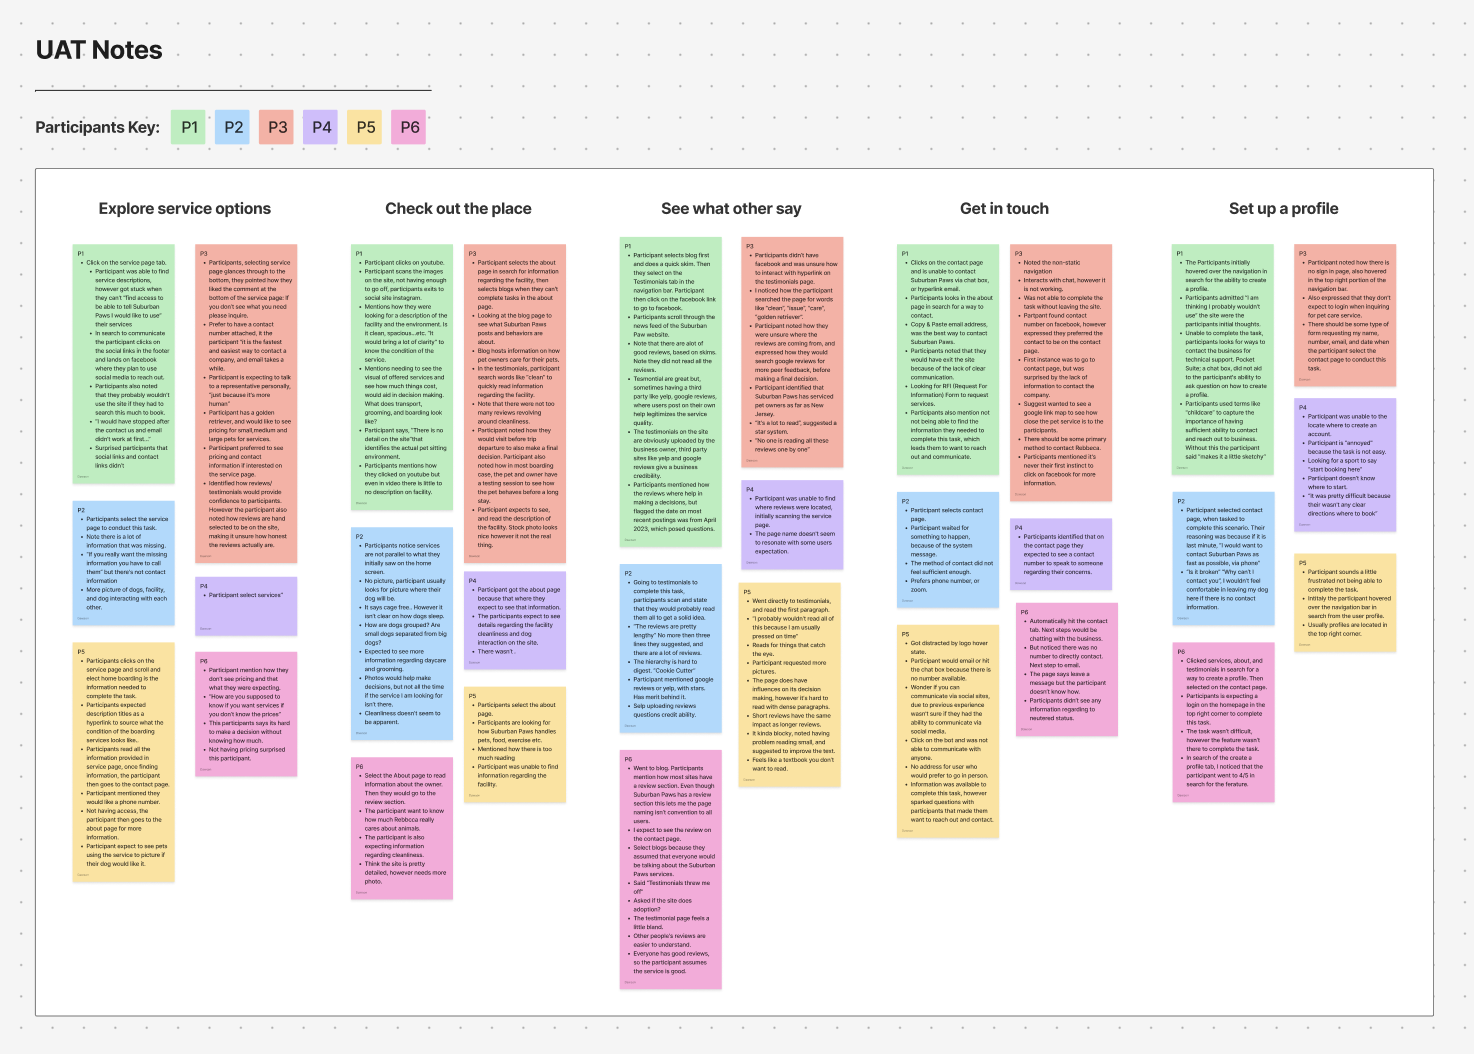
Task: Select the green P1 key swatch
Action: click(189, 127)
